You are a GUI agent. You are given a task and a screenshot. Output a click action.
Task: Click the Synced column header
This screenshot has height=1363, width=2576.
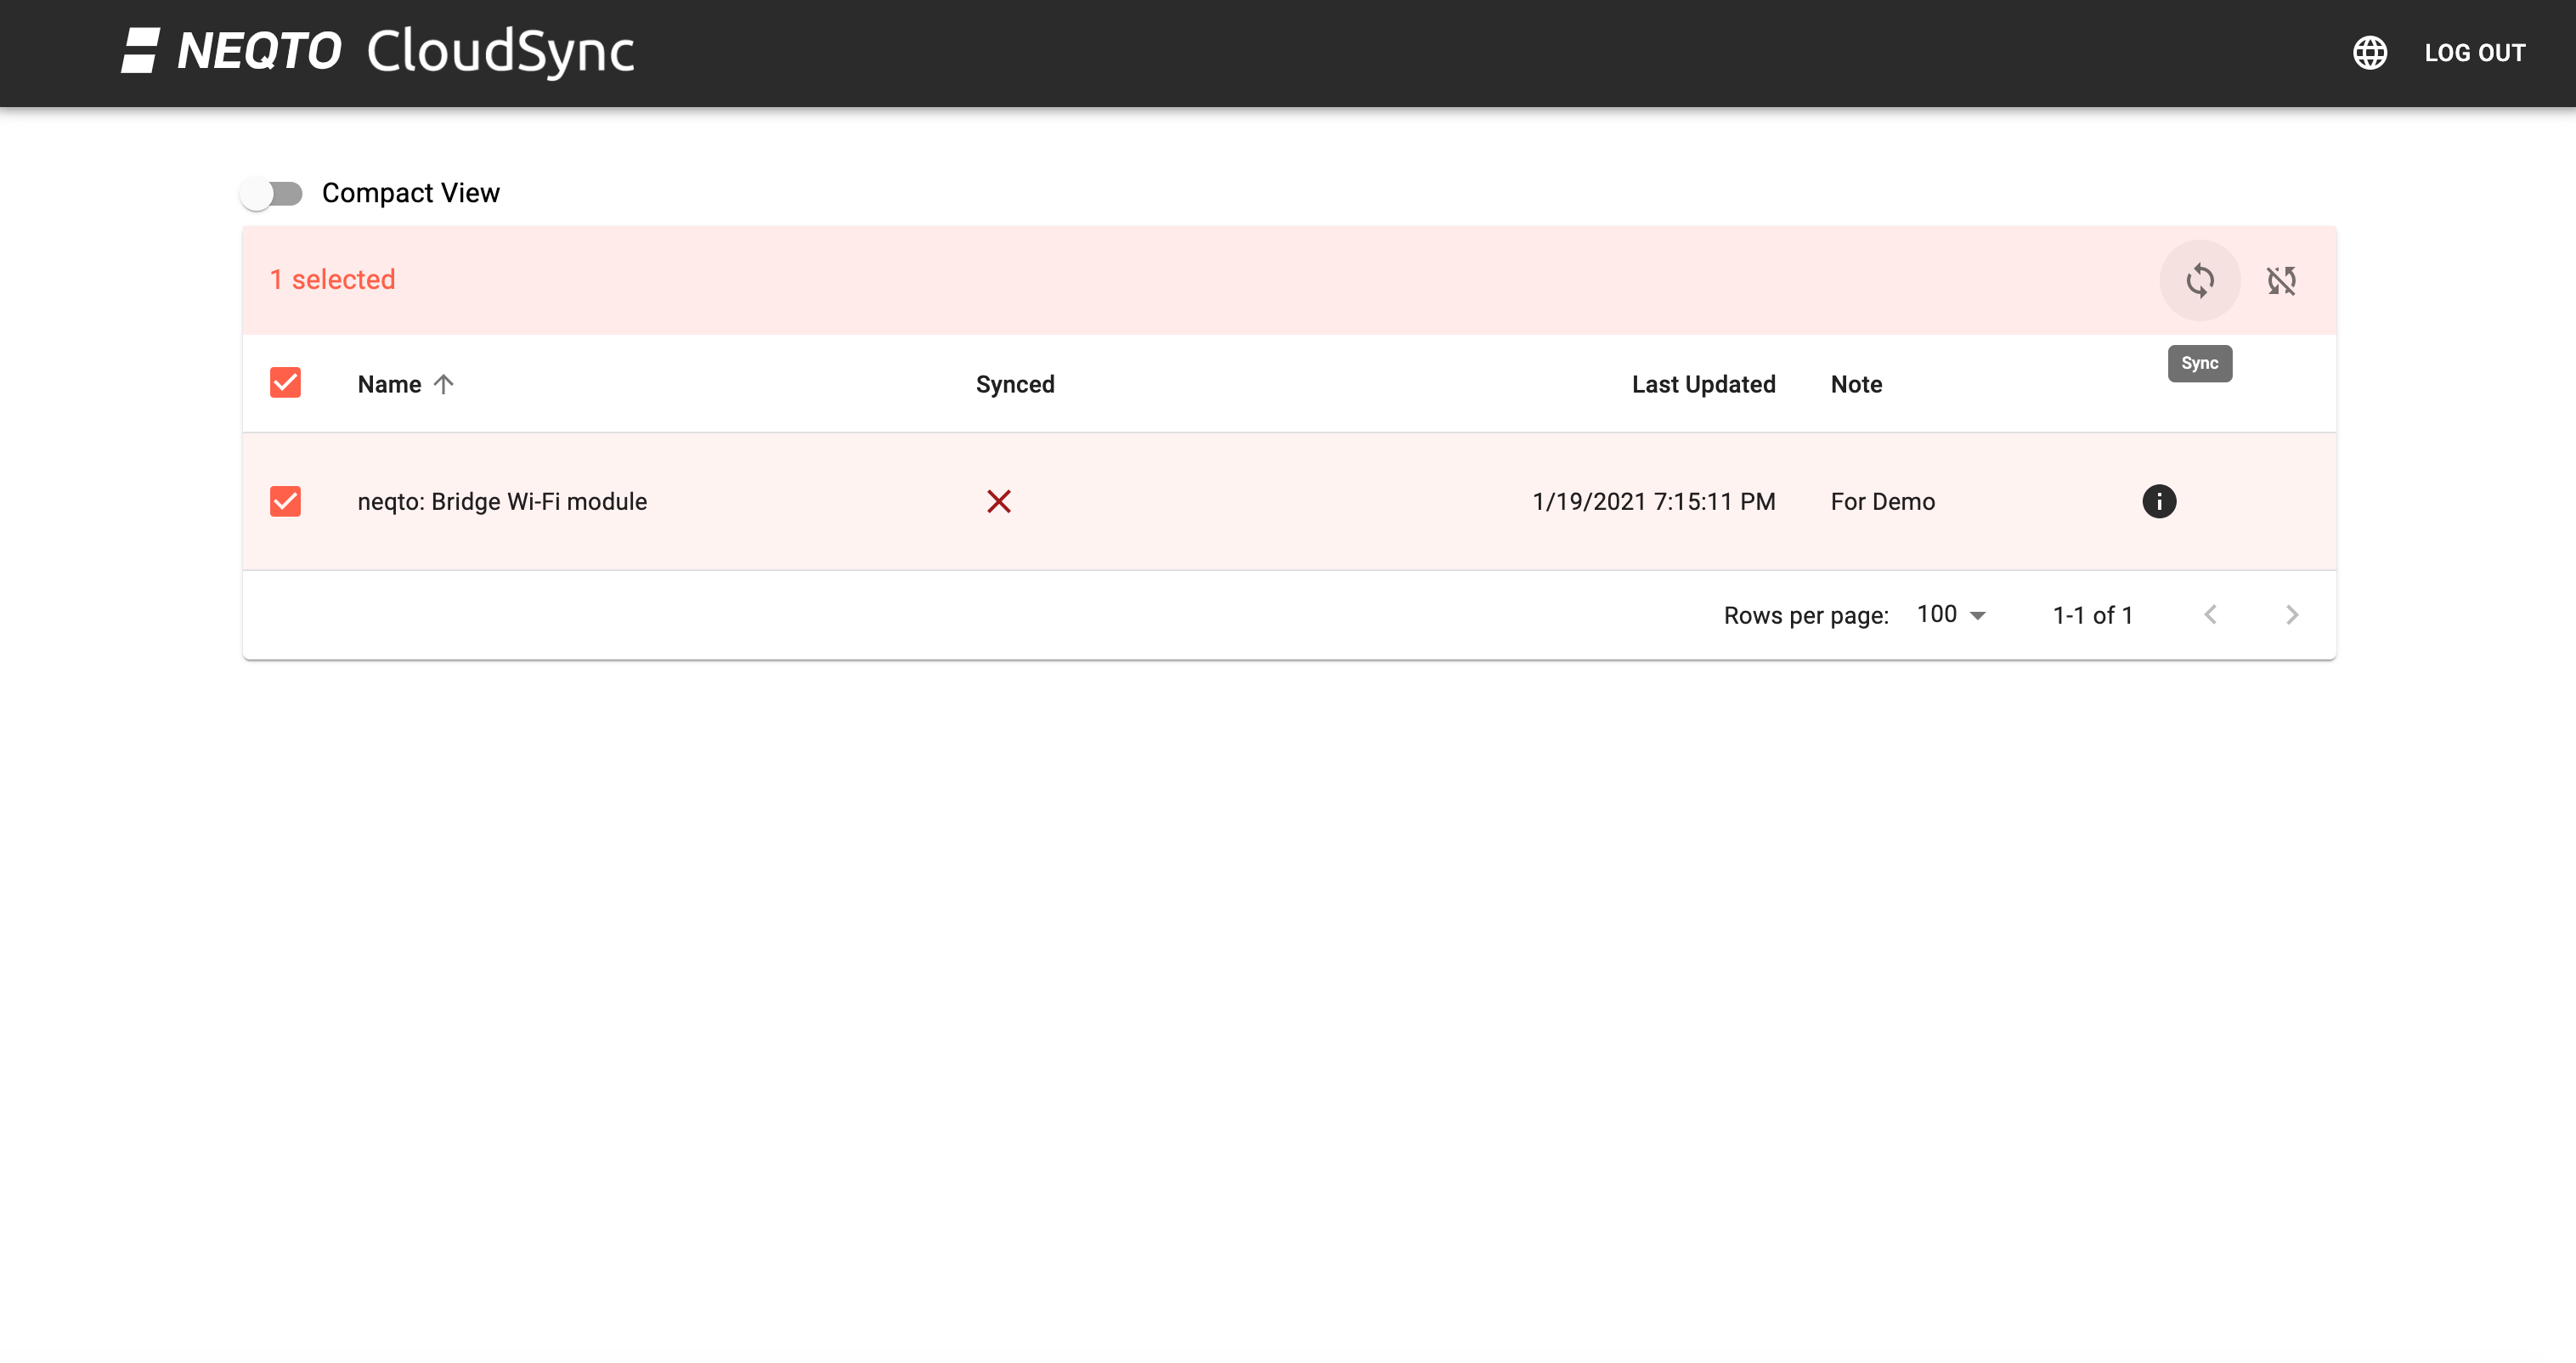click(x=1014, y=384)
